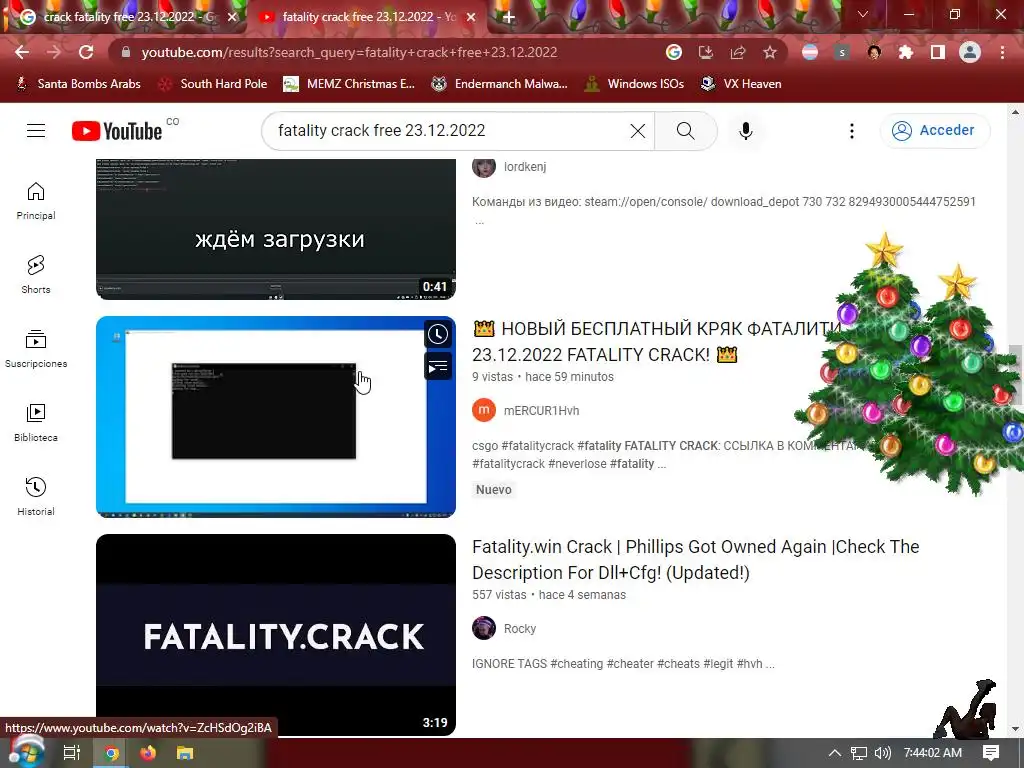Click the YouTube logo
1024x768 pixels.
pyautogui.click(x=117, y=131)
